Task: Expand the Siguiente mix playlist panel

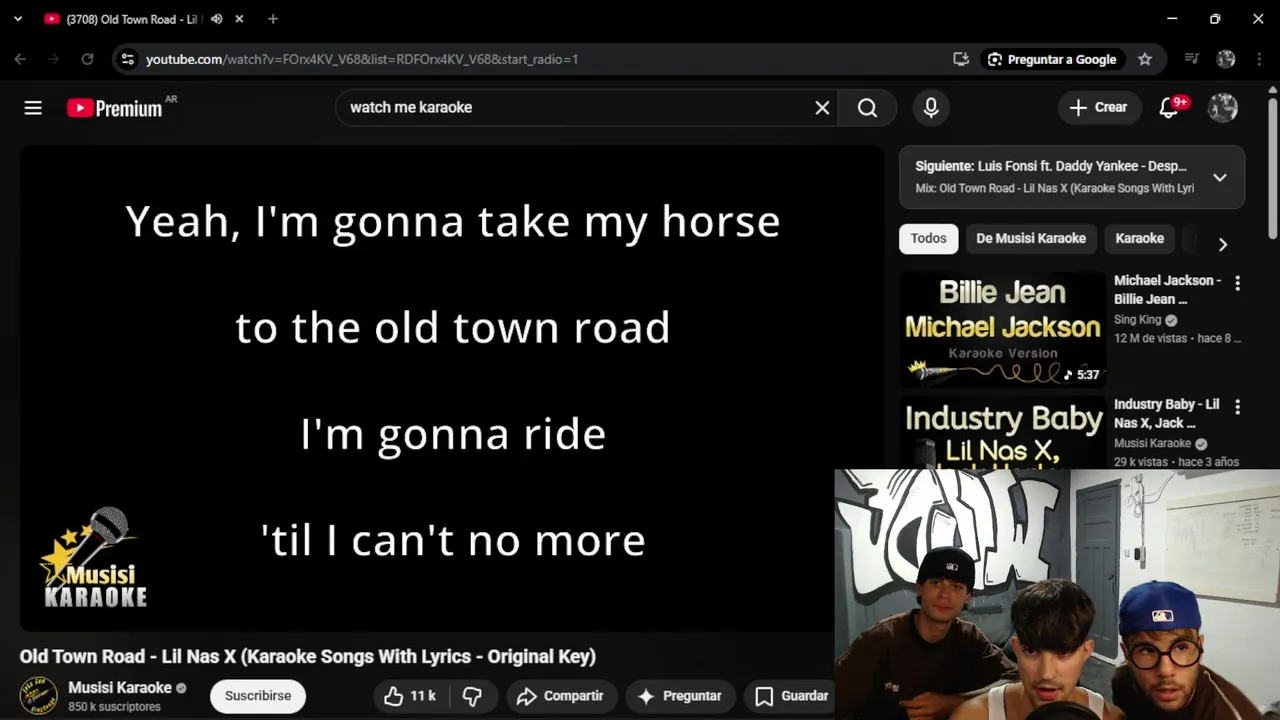Action: (1220, 178)
